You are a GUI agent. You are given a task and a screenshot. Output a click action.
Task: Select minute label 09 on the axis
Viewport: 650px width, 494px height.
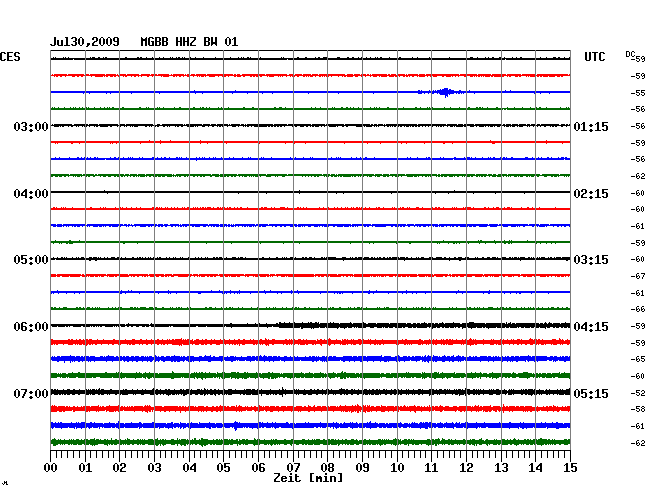coord(362,468)
